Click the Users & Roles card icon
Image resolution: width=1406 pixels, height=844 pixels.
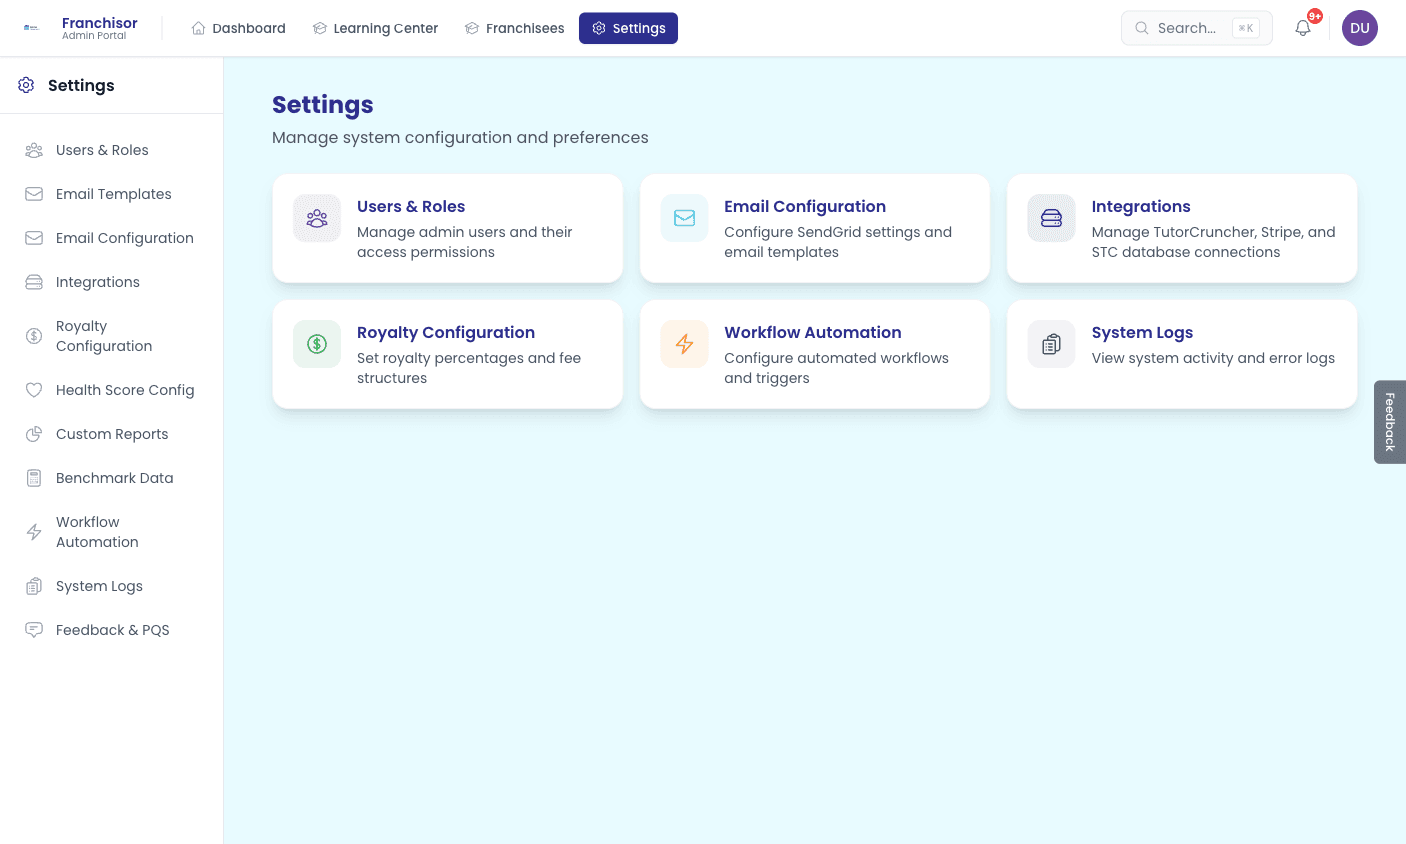click(317, 218)
